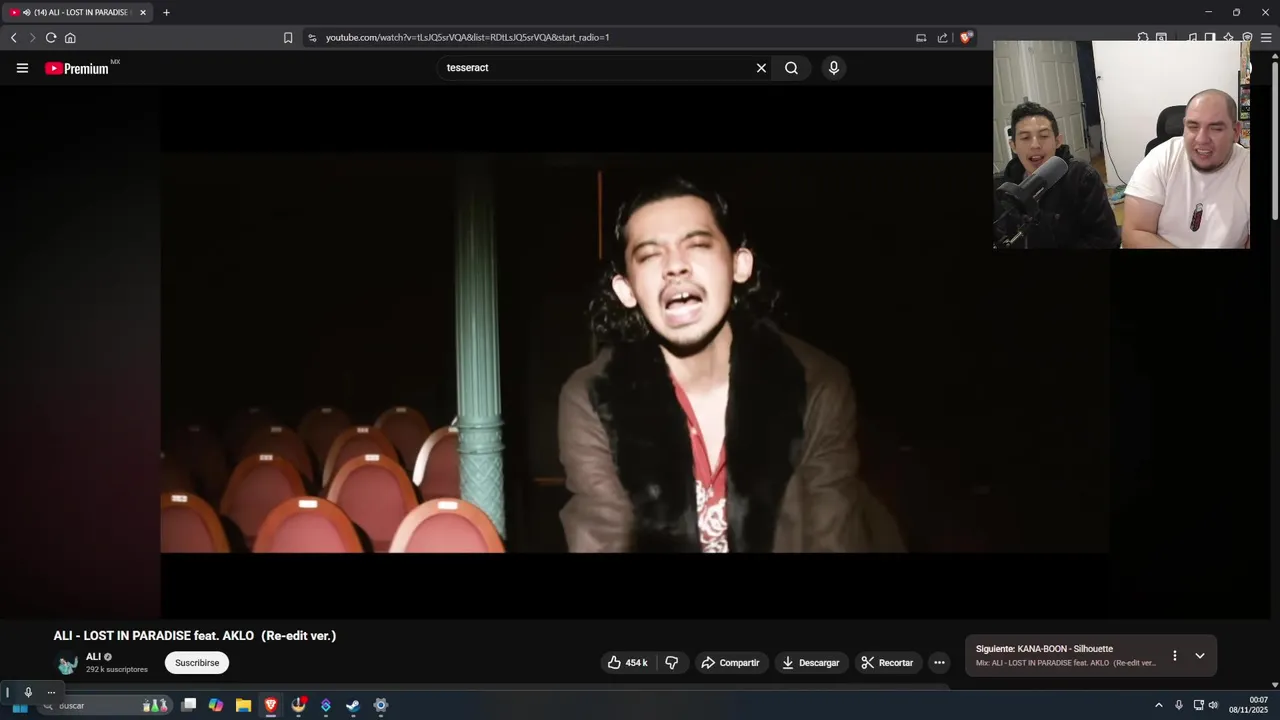Clear the tesseract search query
1280x720 pixels.
[761, 68]
